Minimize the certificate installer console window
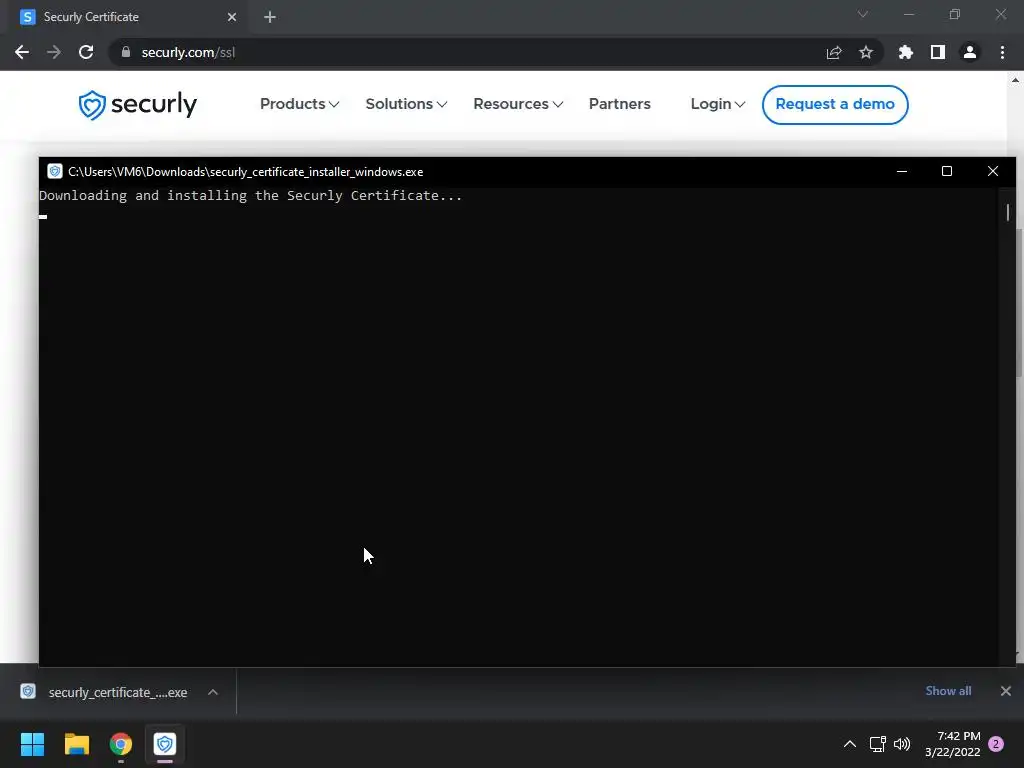Screen dimensions: 1024x768 point(902,171)
